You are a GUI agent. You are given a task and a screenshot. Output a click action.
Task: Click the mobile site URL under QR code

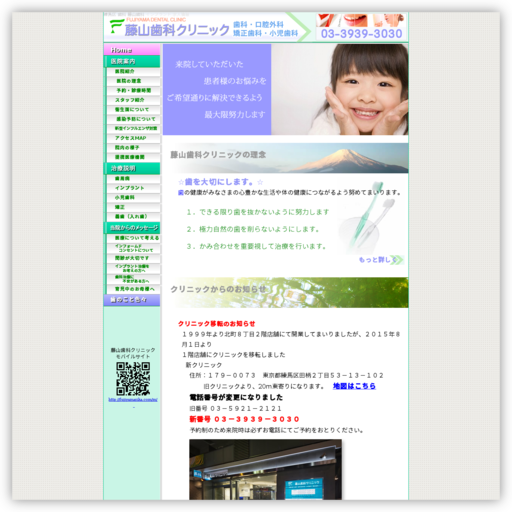133,400
